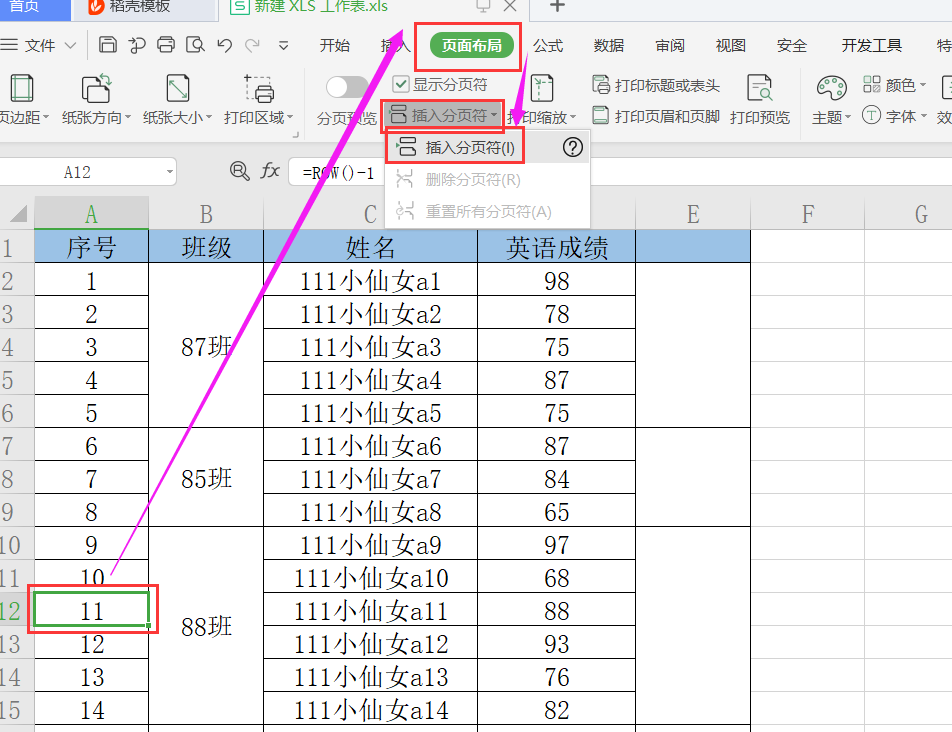Screen dimensions: 952x732
Task: Uncheck the 显示分页符 checkbox
Action: point(401,84)
